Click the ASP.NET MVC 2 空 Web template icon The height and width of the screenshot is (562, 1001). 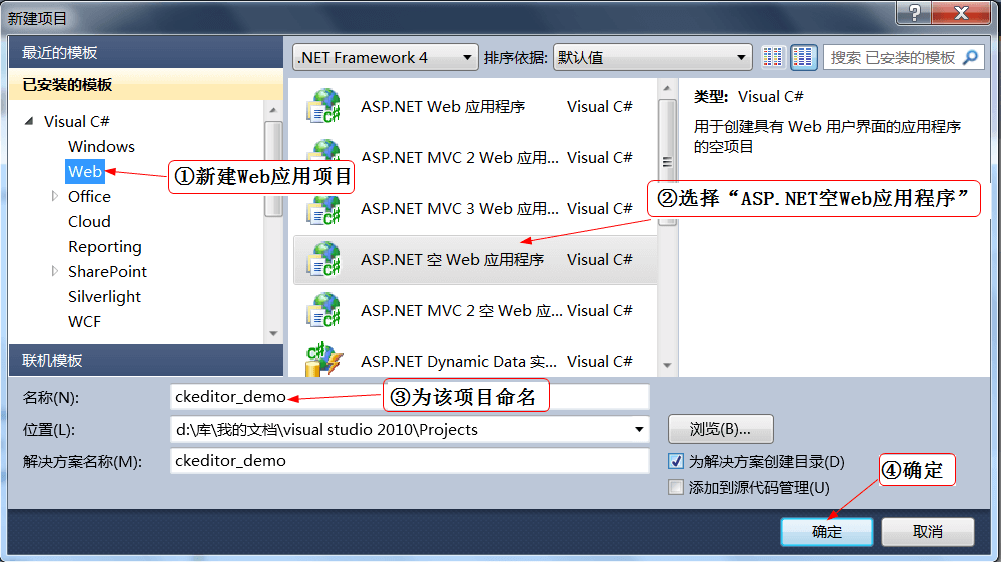click(x=324, y=310)
